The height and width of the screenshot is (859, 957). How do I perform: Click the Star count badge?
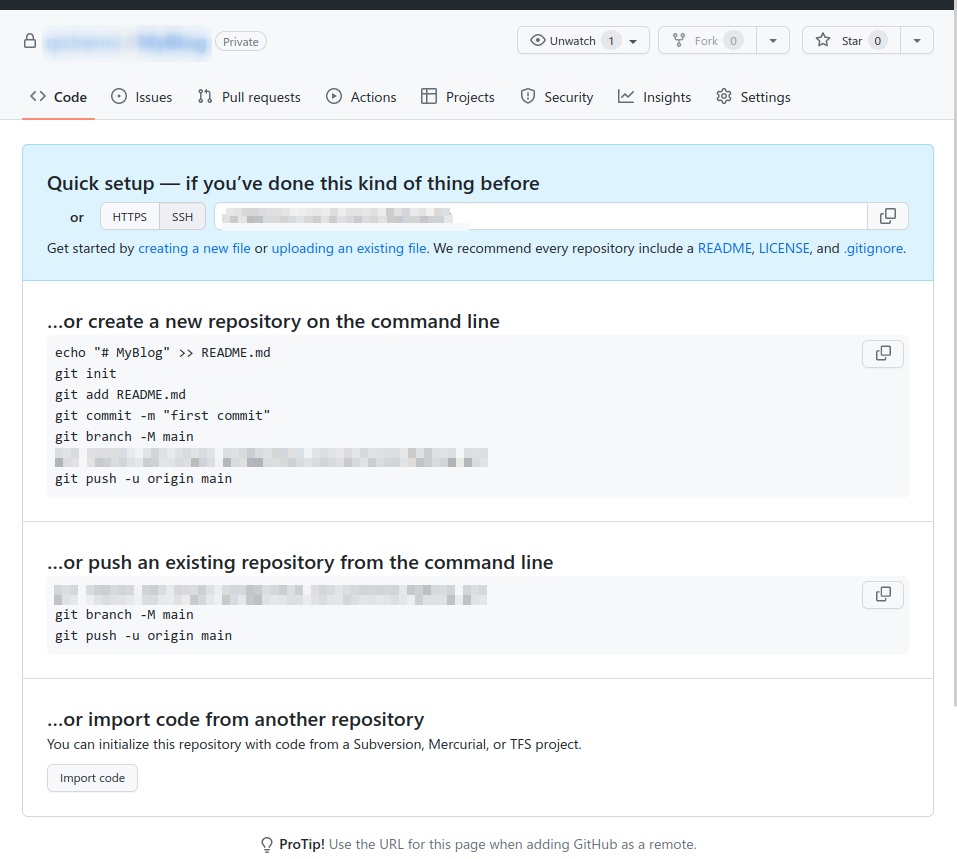tap(877, 41)
